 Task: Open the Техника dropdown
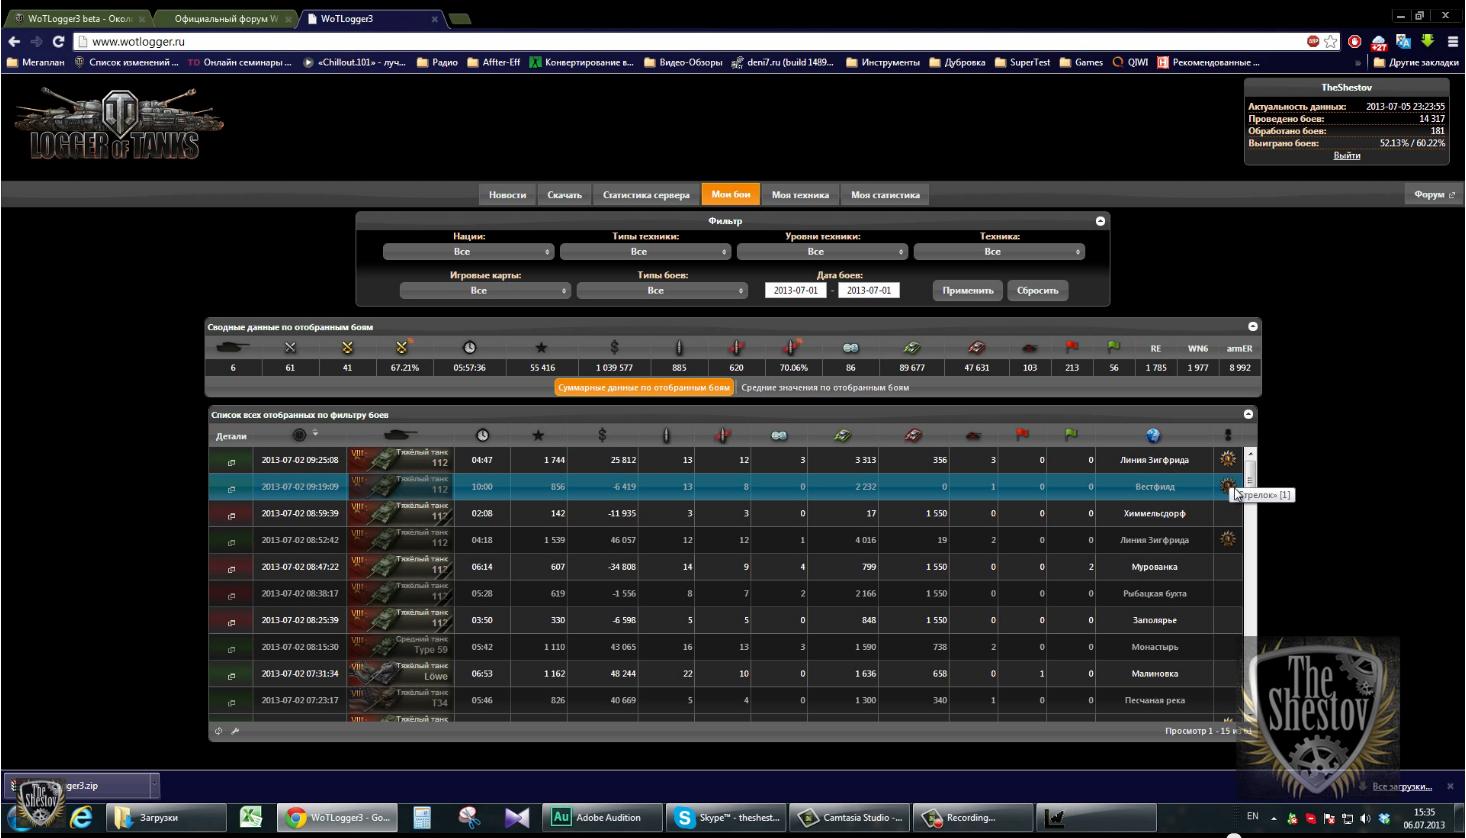point(1000,252)
